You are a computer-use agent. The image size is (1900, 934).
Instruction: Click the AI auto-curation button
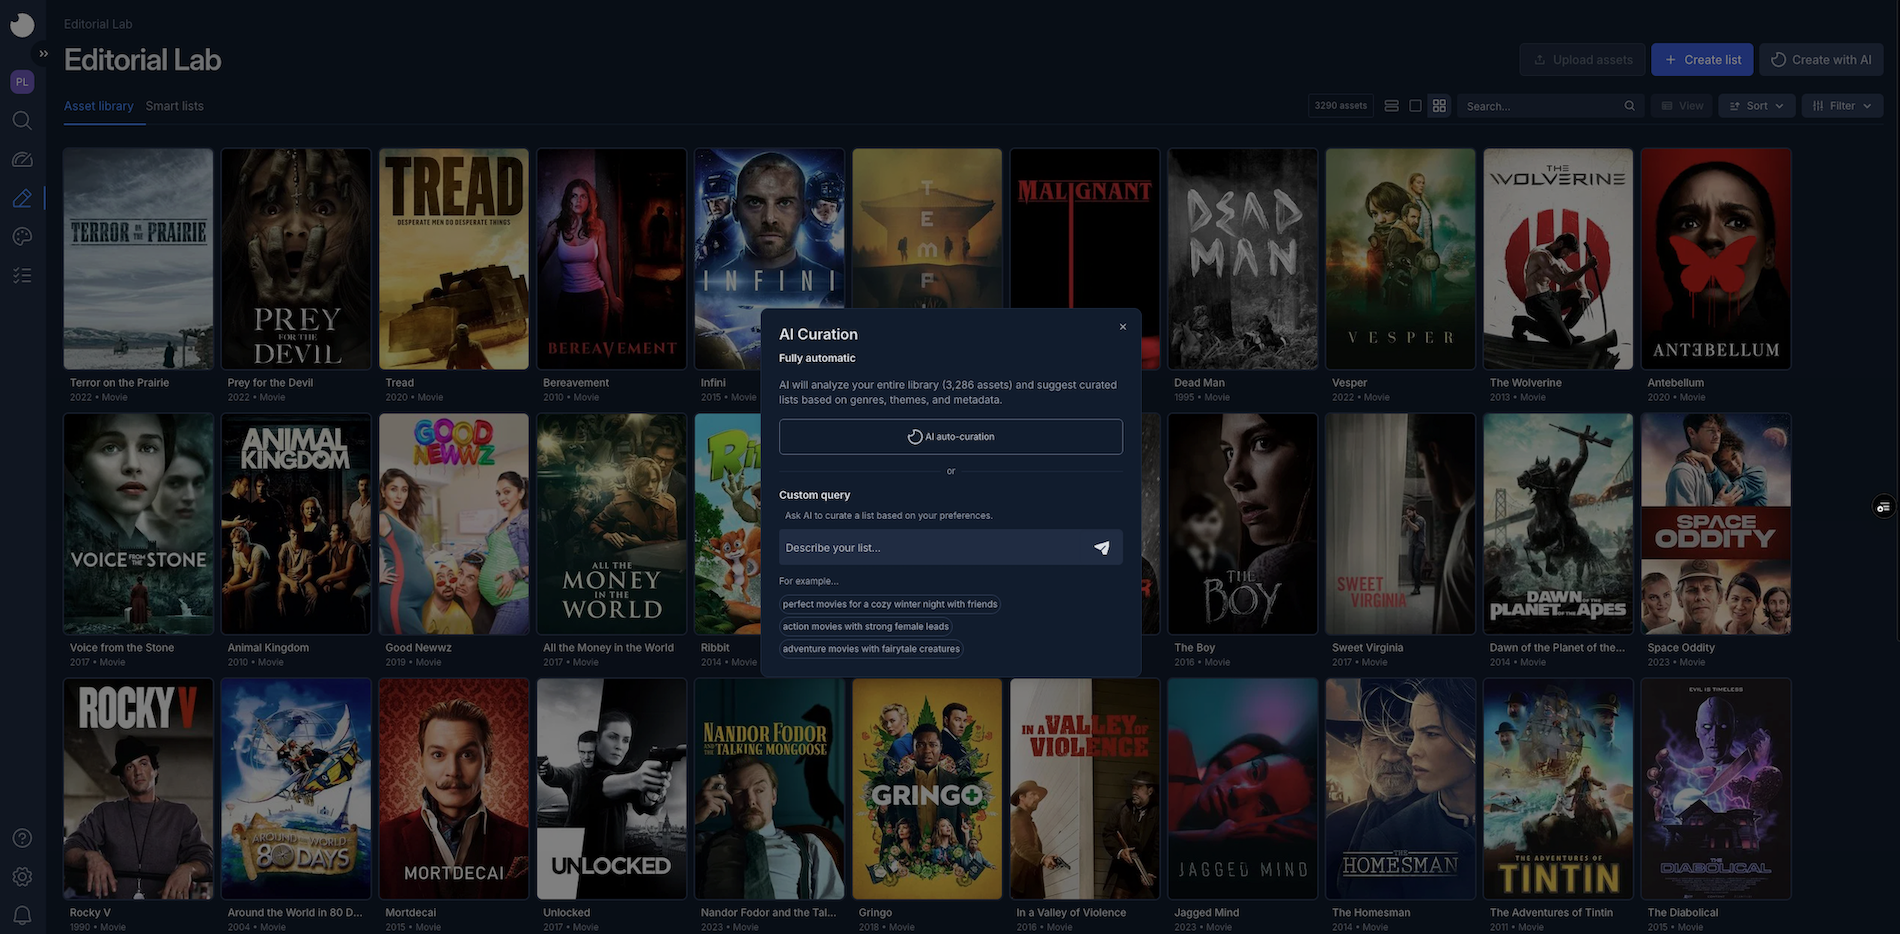(x=950, y=437)
